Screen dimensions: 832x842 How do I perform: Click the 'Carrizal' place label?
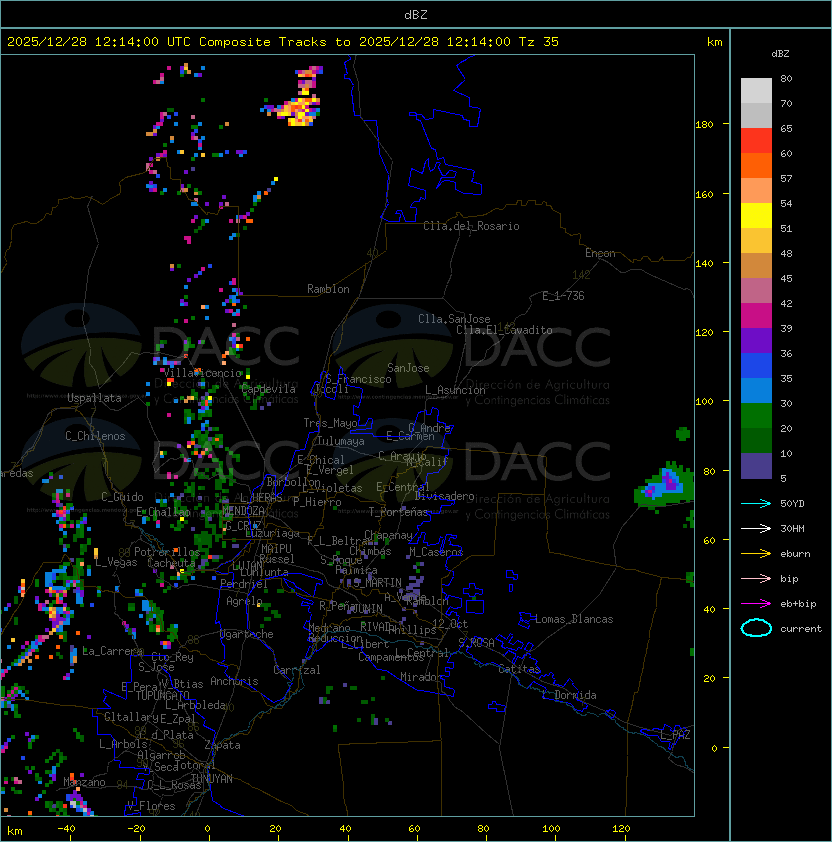click(296, 670)
